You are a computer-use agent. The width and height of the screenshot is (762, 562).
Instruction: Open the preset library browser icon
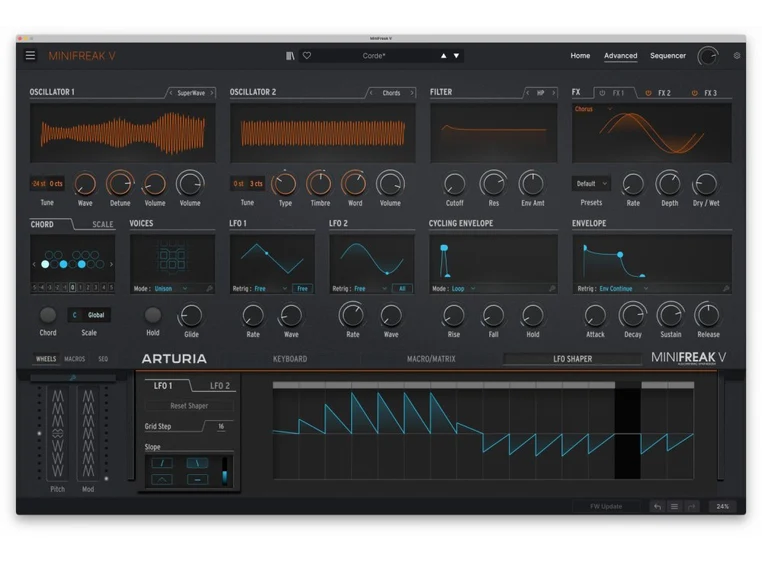point(290,56)
